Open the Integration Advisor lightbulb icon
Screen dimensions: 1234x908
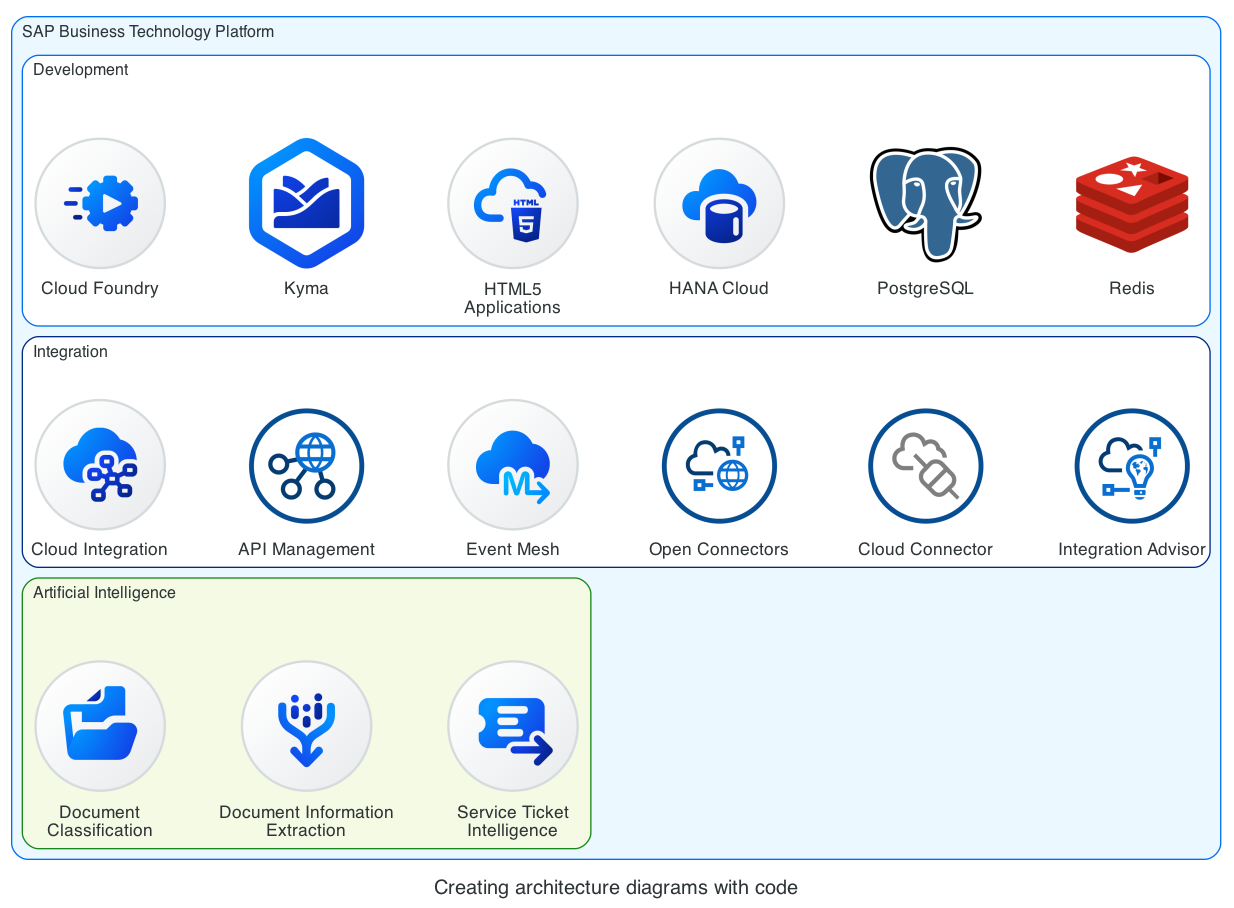(1131, 464)
